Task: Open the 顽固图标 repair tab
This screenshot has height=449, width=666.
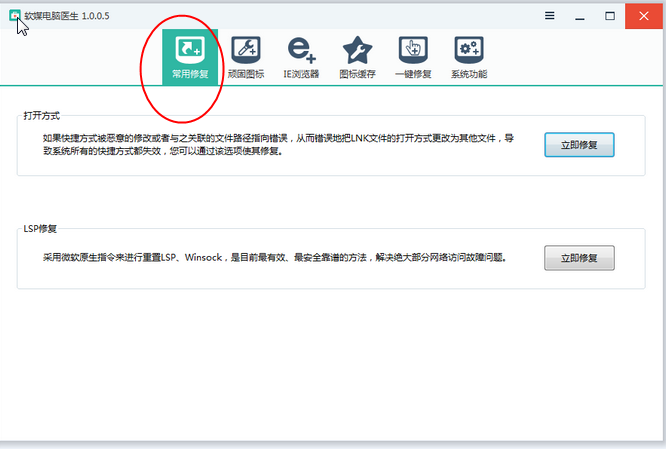Action: click(x=246, y=57)
